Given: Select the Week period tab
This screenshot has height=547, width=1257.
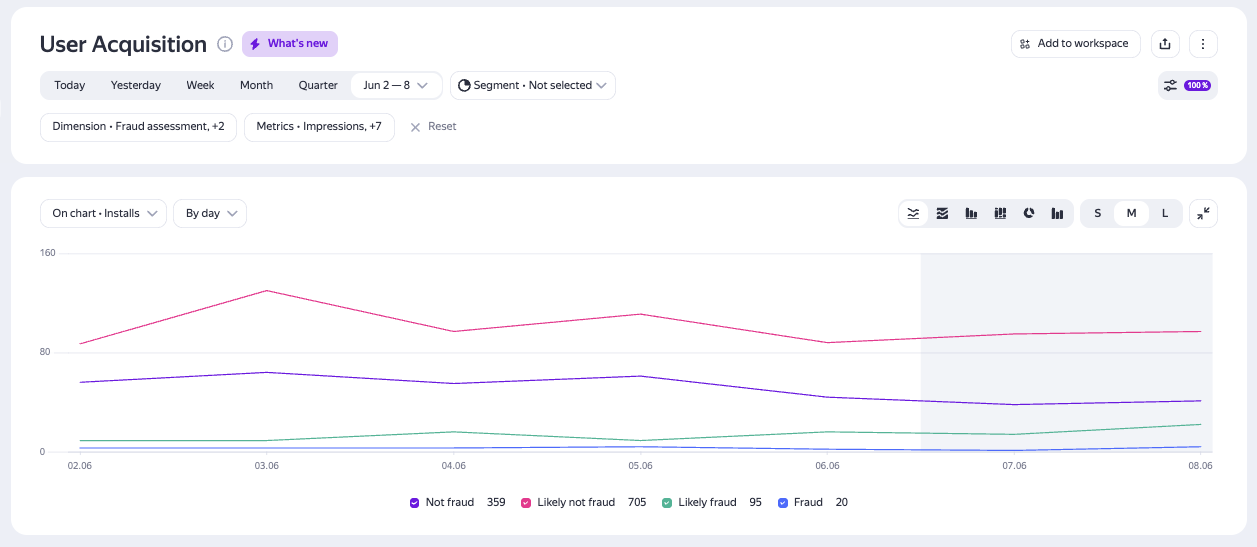Looking at the screenshot, I should 200,86.
